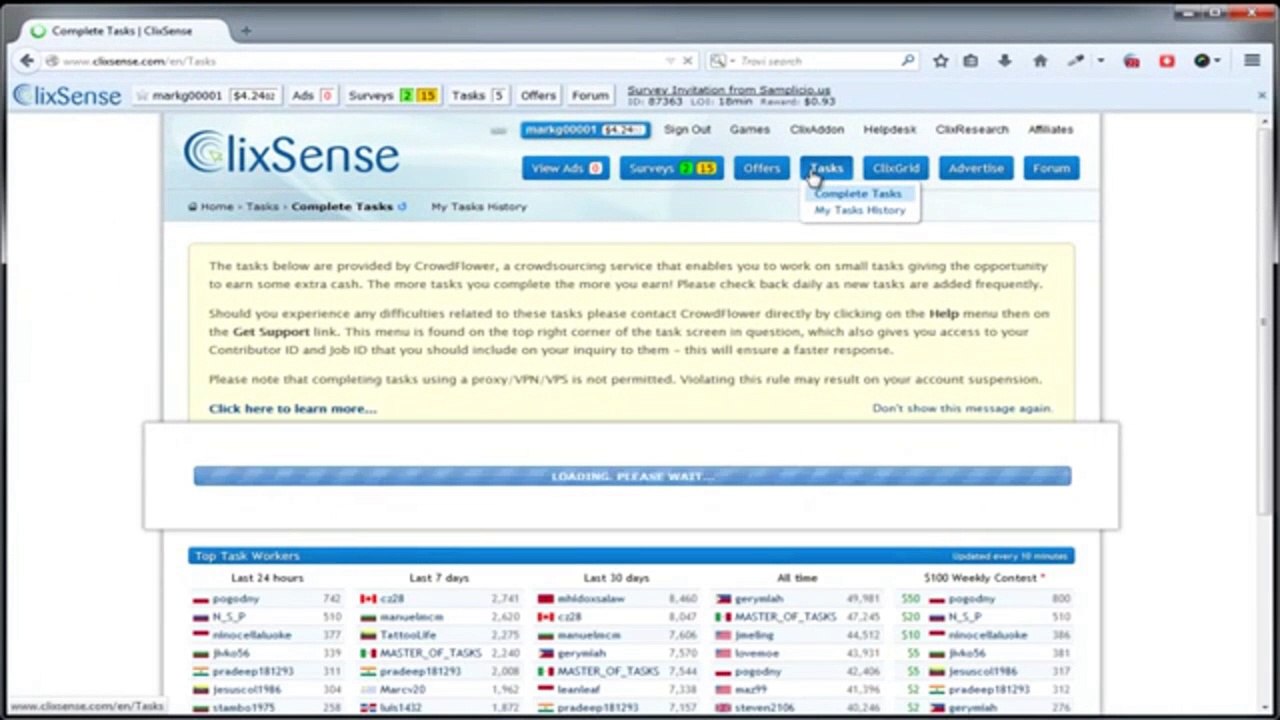Open the URL history dropdown arrow

(670, 61)
